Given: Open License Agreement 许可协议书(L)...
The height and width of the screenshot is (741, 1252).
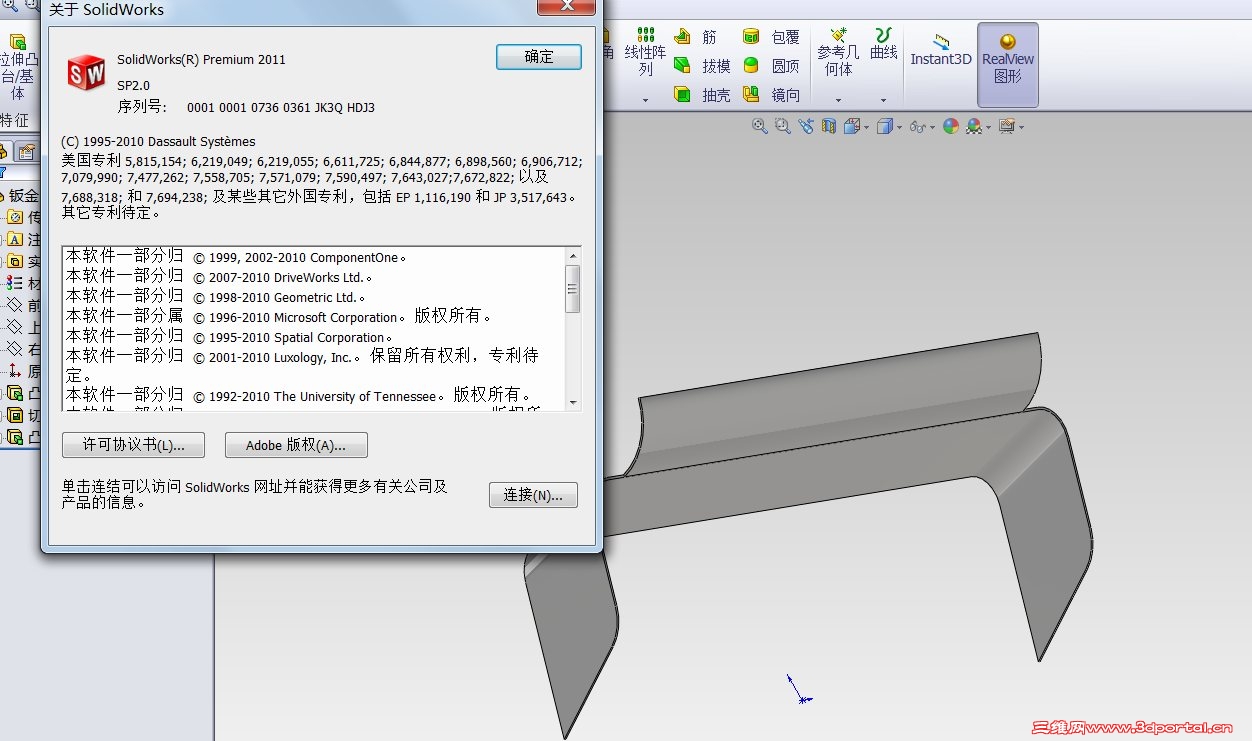Looking at the screenshot, I should coord(133,445).
